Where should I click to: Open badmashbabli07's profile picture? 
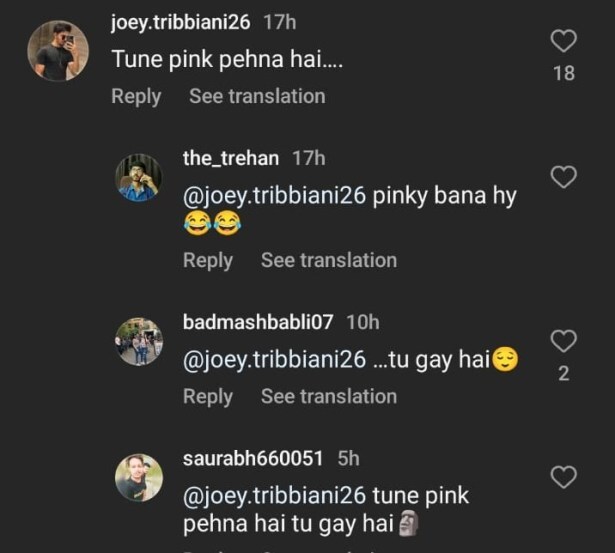point(138,341)
